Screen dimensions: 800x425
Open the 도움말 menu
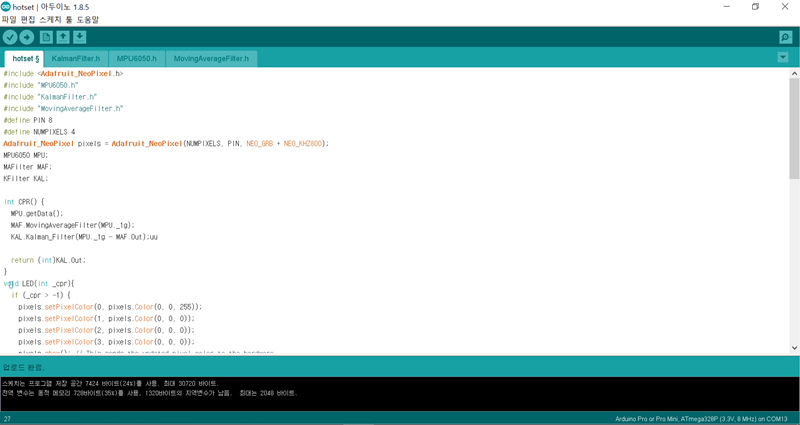tap(88, 19)
